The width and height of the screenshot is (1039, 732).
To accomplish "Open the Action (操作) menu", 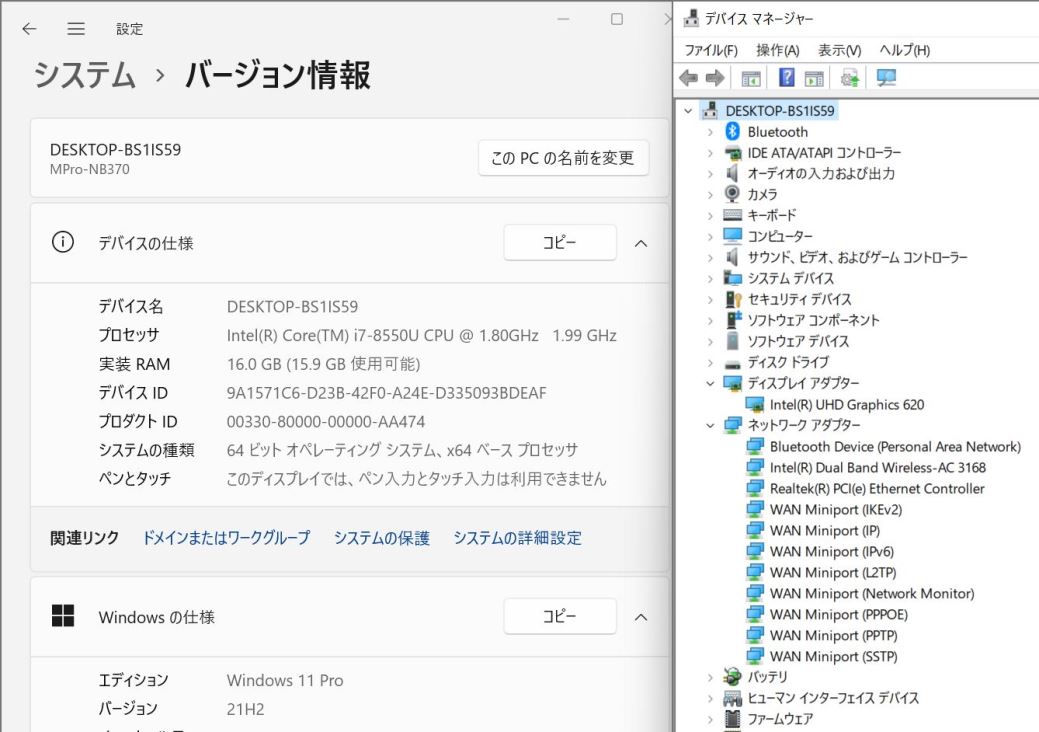I will point(778,50).
